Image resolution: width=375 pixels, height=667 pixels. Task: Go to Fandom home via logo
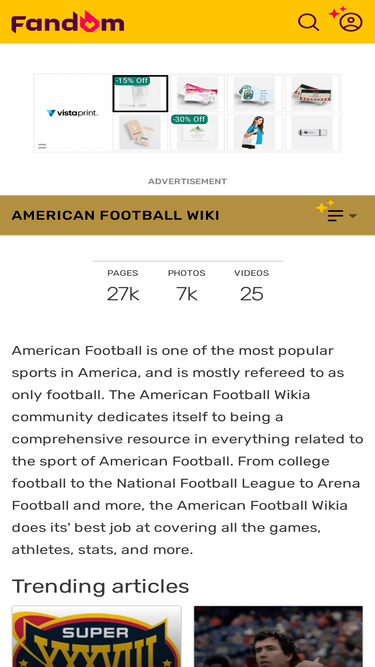click(x=68, y=22)
